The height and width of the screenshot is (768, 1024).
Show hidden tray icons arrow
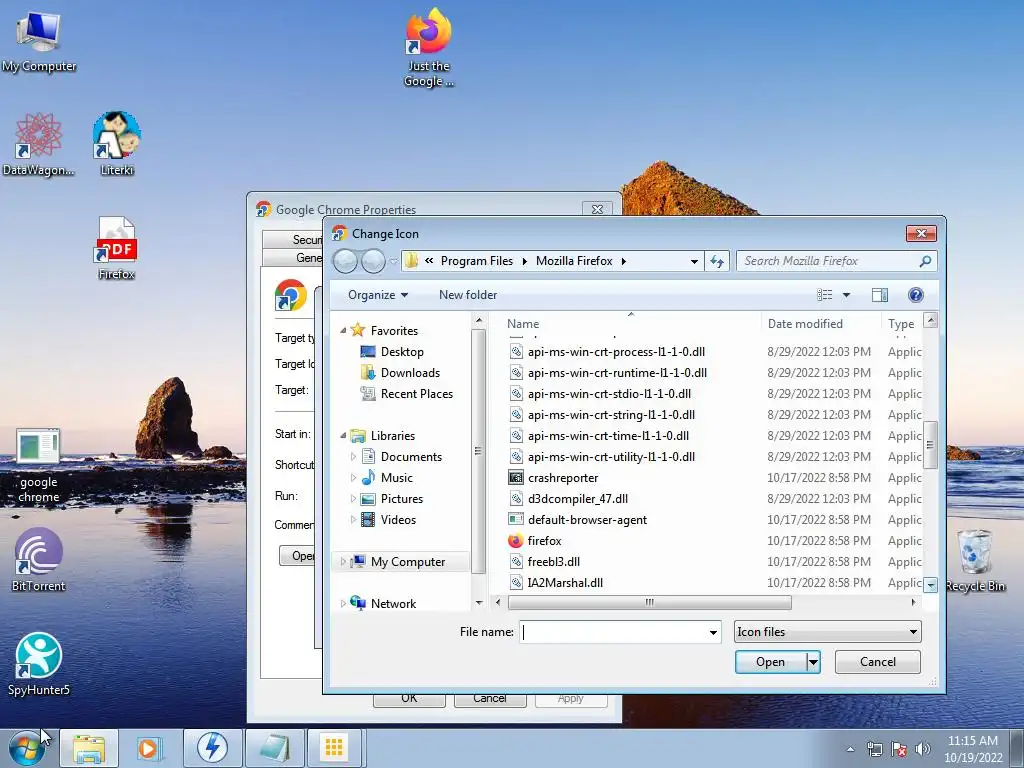click(850, 750)
